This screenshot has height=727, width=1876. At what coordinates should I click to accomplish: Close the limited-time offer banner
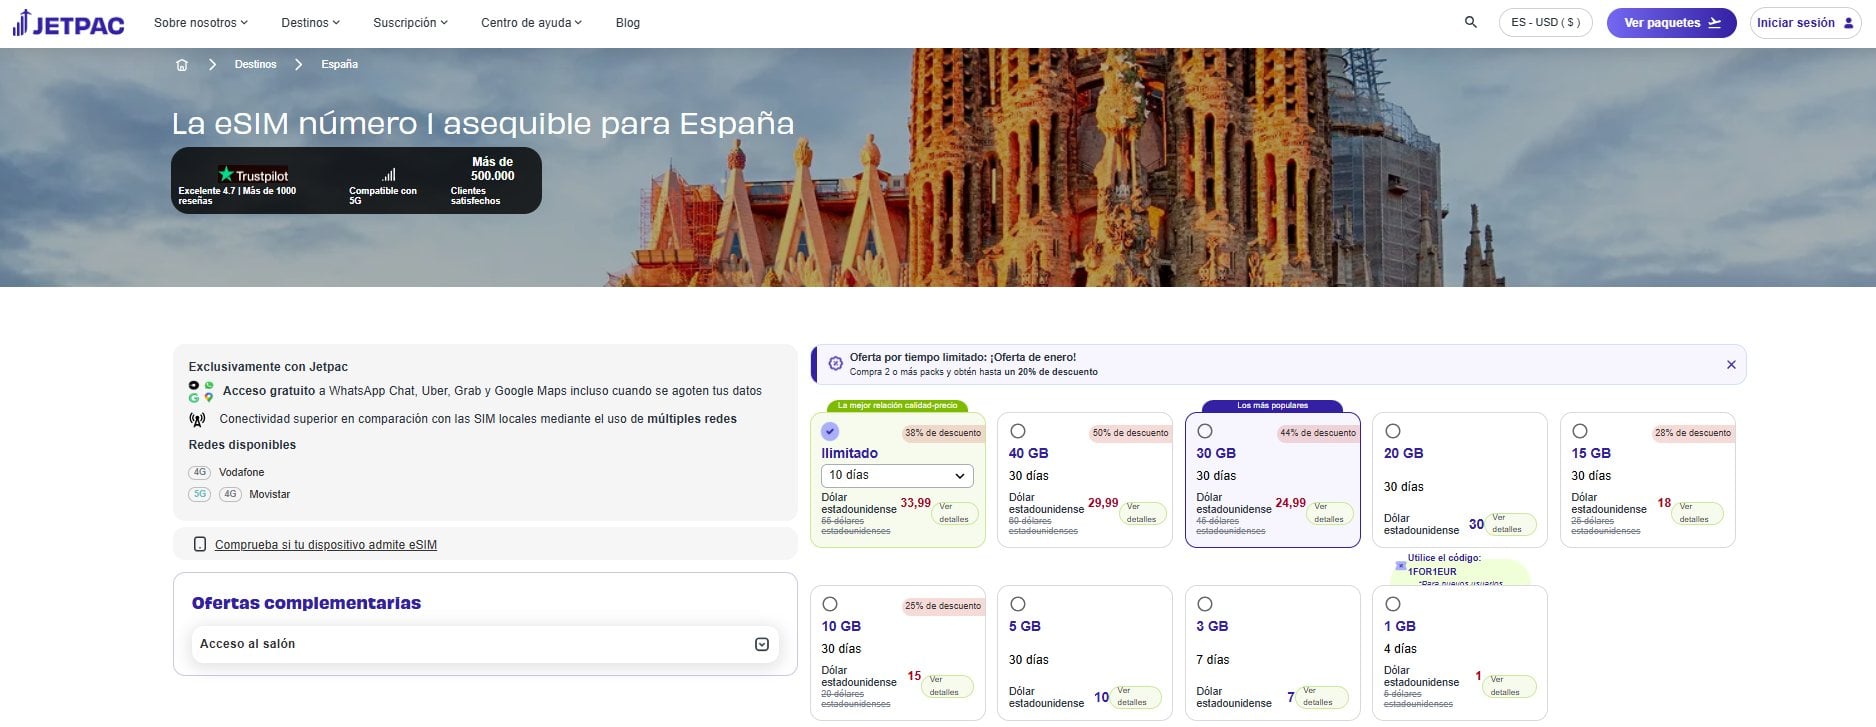(1731, 365)
